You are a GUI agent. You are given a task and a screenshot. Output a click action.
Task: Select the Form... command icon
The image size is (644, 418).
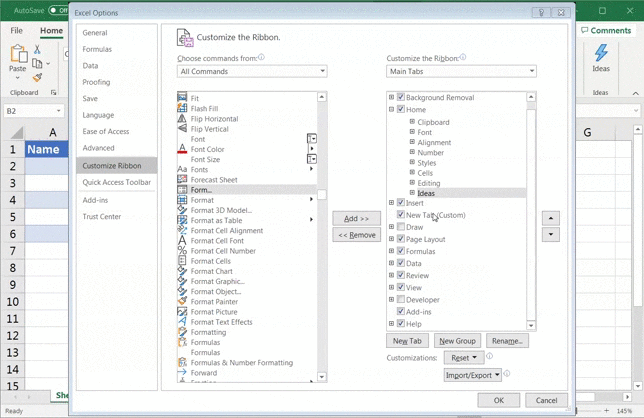(182, 189)
